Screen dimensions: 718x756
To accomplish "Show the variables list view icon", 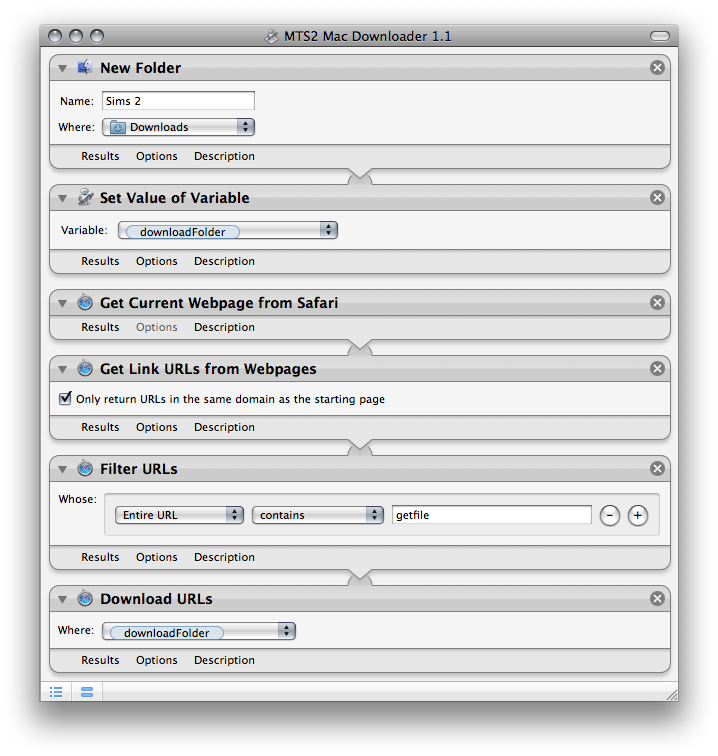I will [x=87, y=692].
